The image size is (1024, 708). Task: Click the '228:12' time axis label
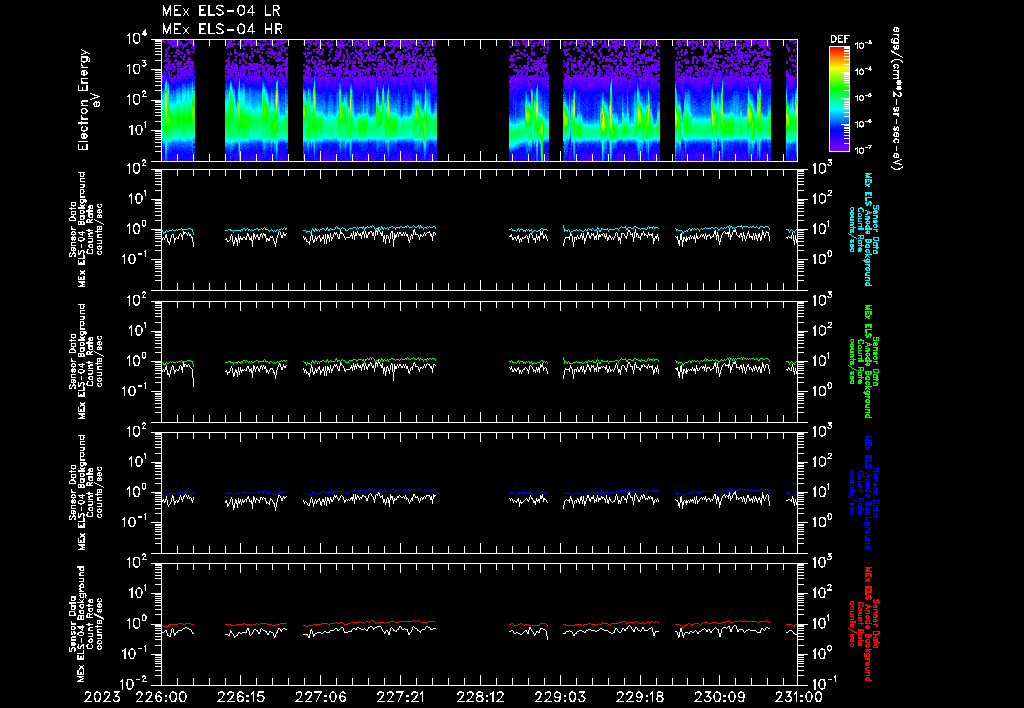click(480, 697)
